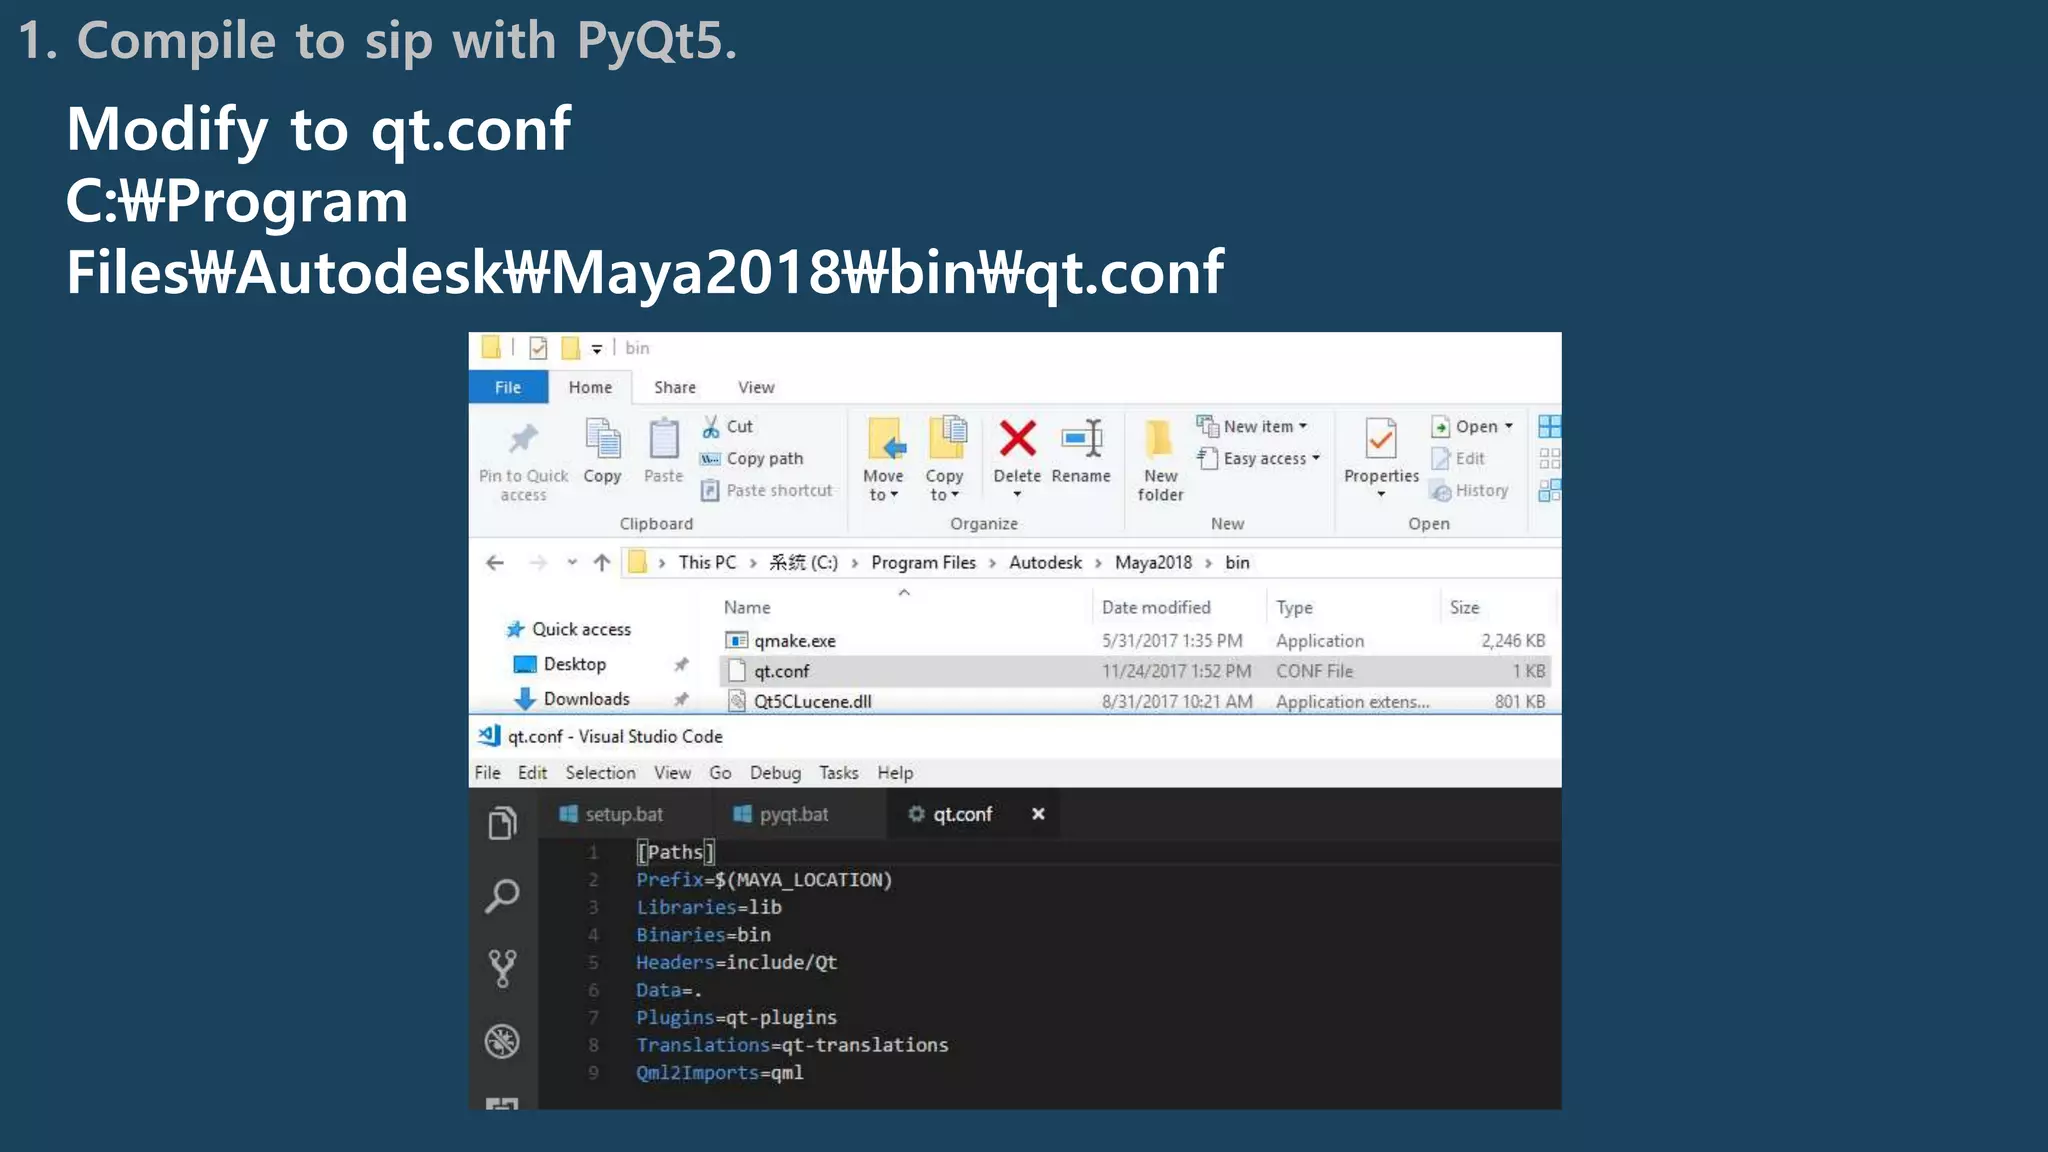Viewport: 2048px width, 1152px height.
Task: Click the Rename icon
Action: [x=1082, y=438]
